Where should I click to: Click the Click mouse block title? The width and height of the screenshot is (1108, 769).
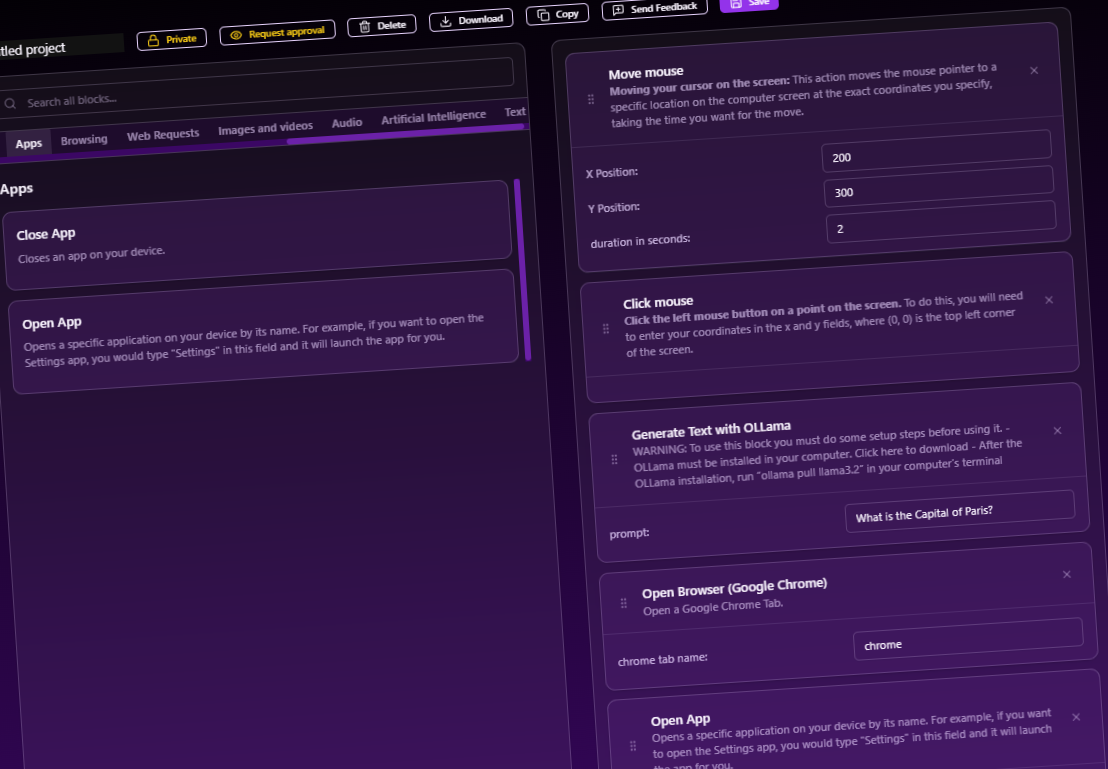point(658,303)
